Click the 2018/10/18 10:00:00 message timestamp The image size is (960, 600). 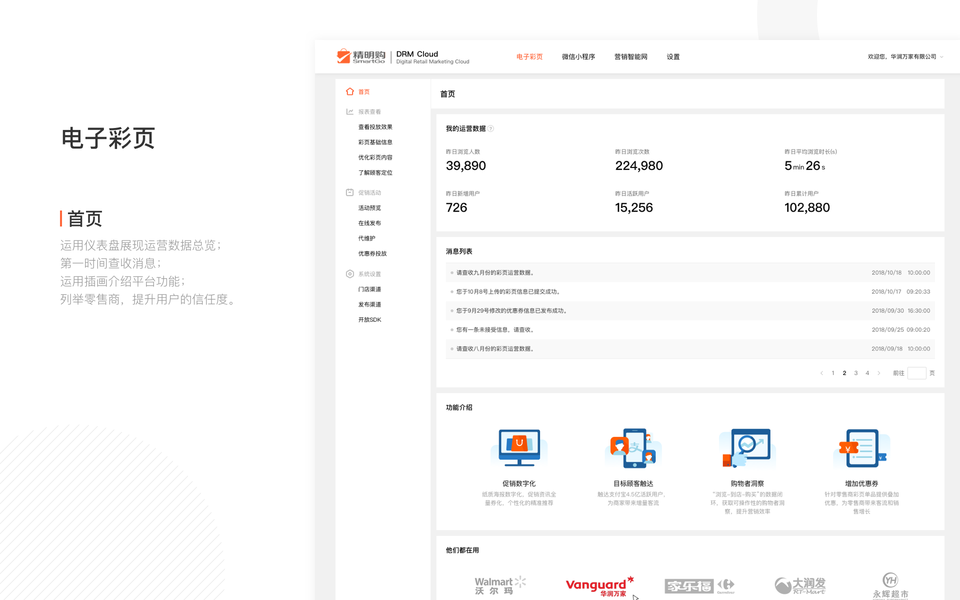tap(901, 272)
